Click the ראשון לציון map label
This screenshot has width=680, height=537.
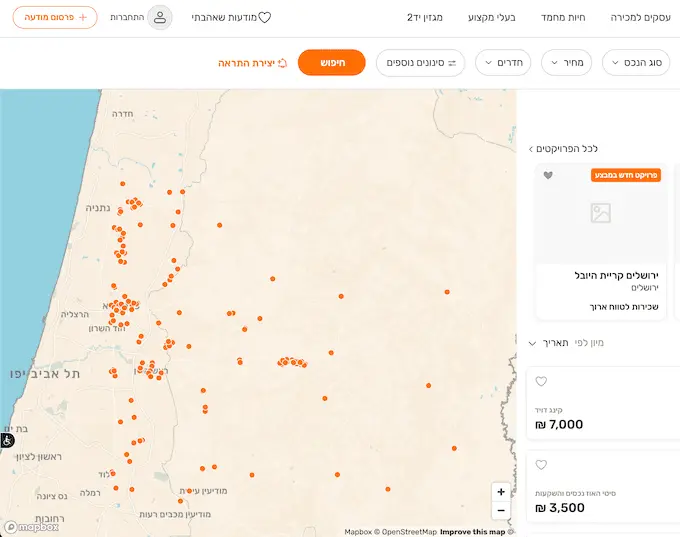[x=39, y=457]
